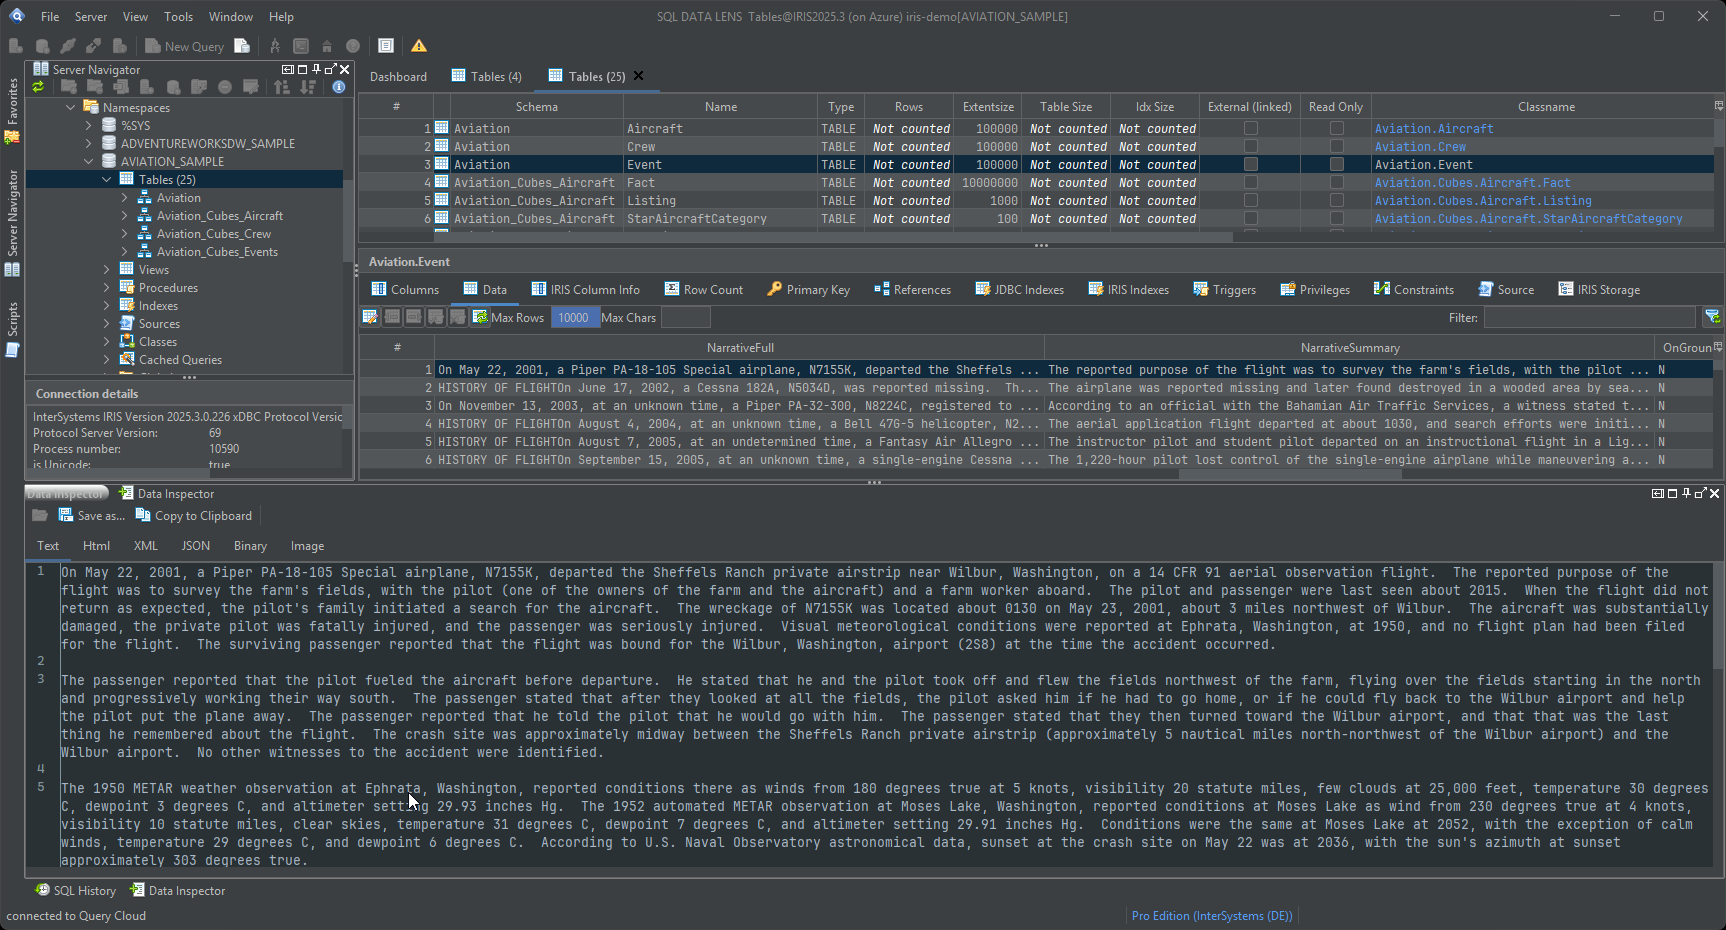Collapse the Namespaces tree node

tap(70, 107)
